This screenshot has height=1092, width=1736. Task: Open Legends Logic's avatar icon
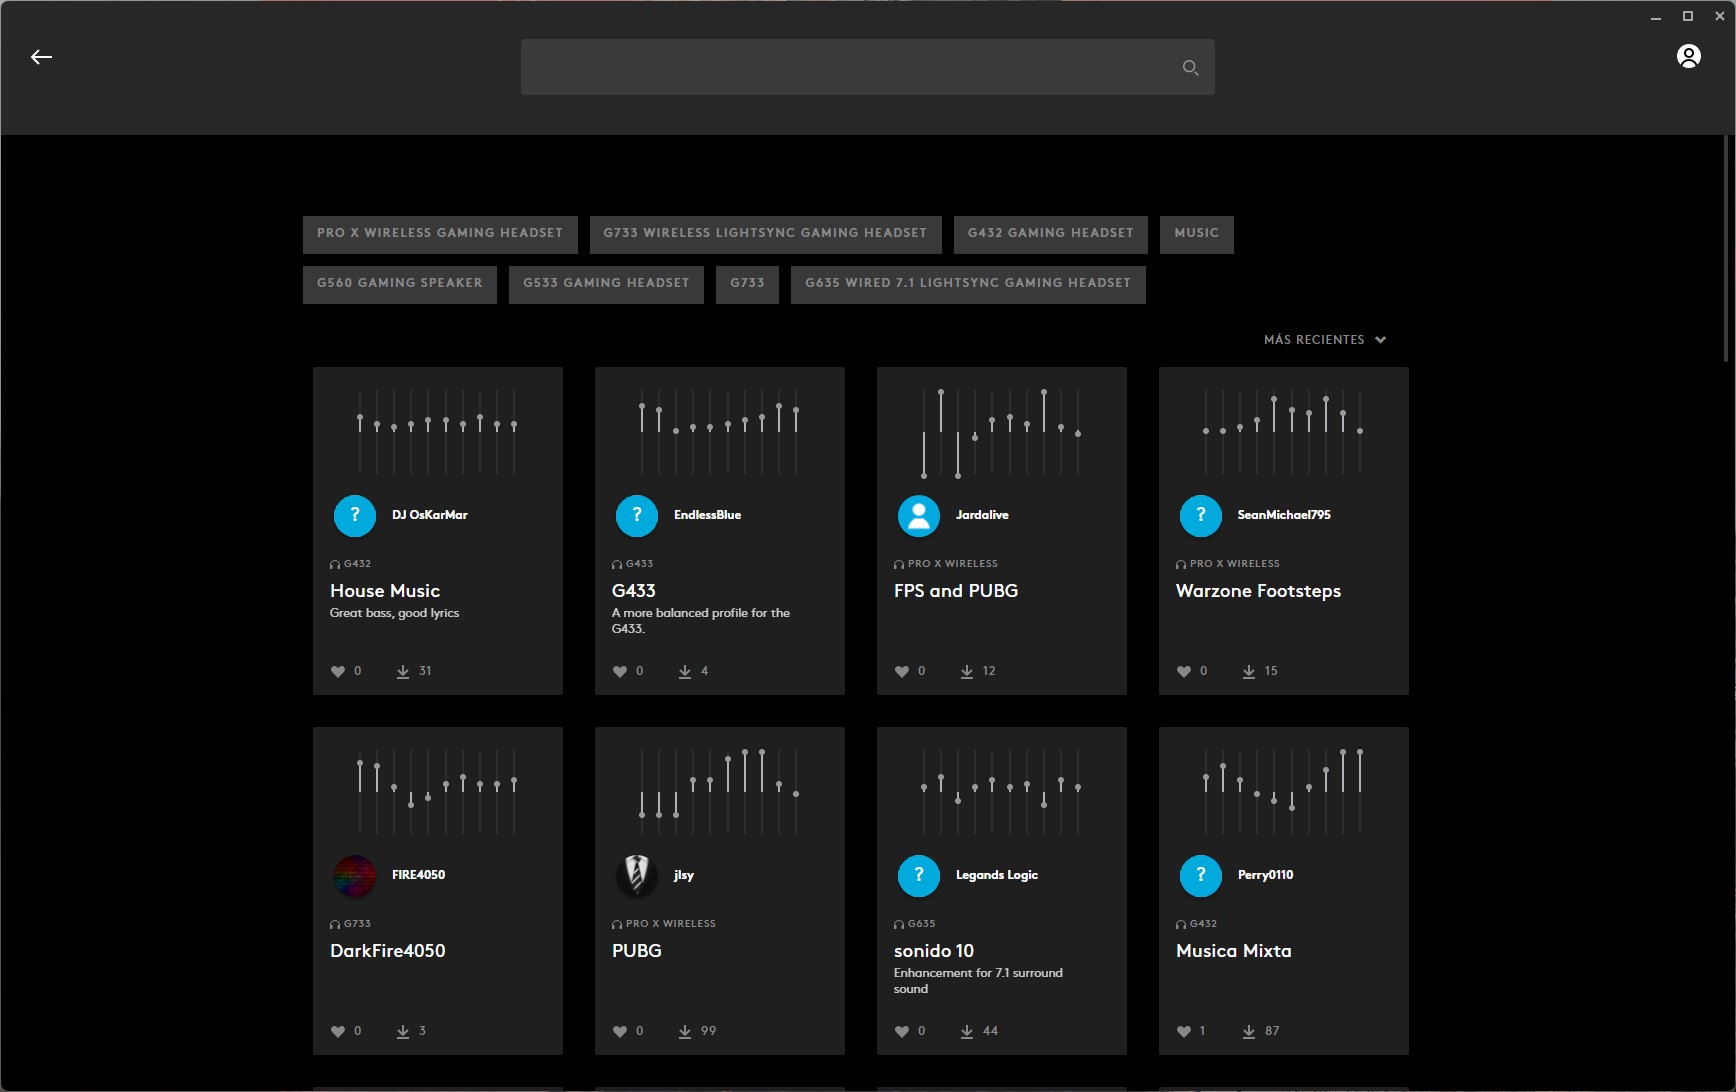tap(919, 876)
